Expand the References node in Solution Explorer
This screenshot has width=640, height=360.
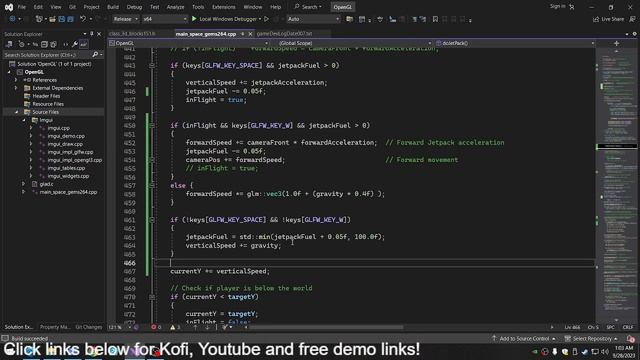[16, 80]
